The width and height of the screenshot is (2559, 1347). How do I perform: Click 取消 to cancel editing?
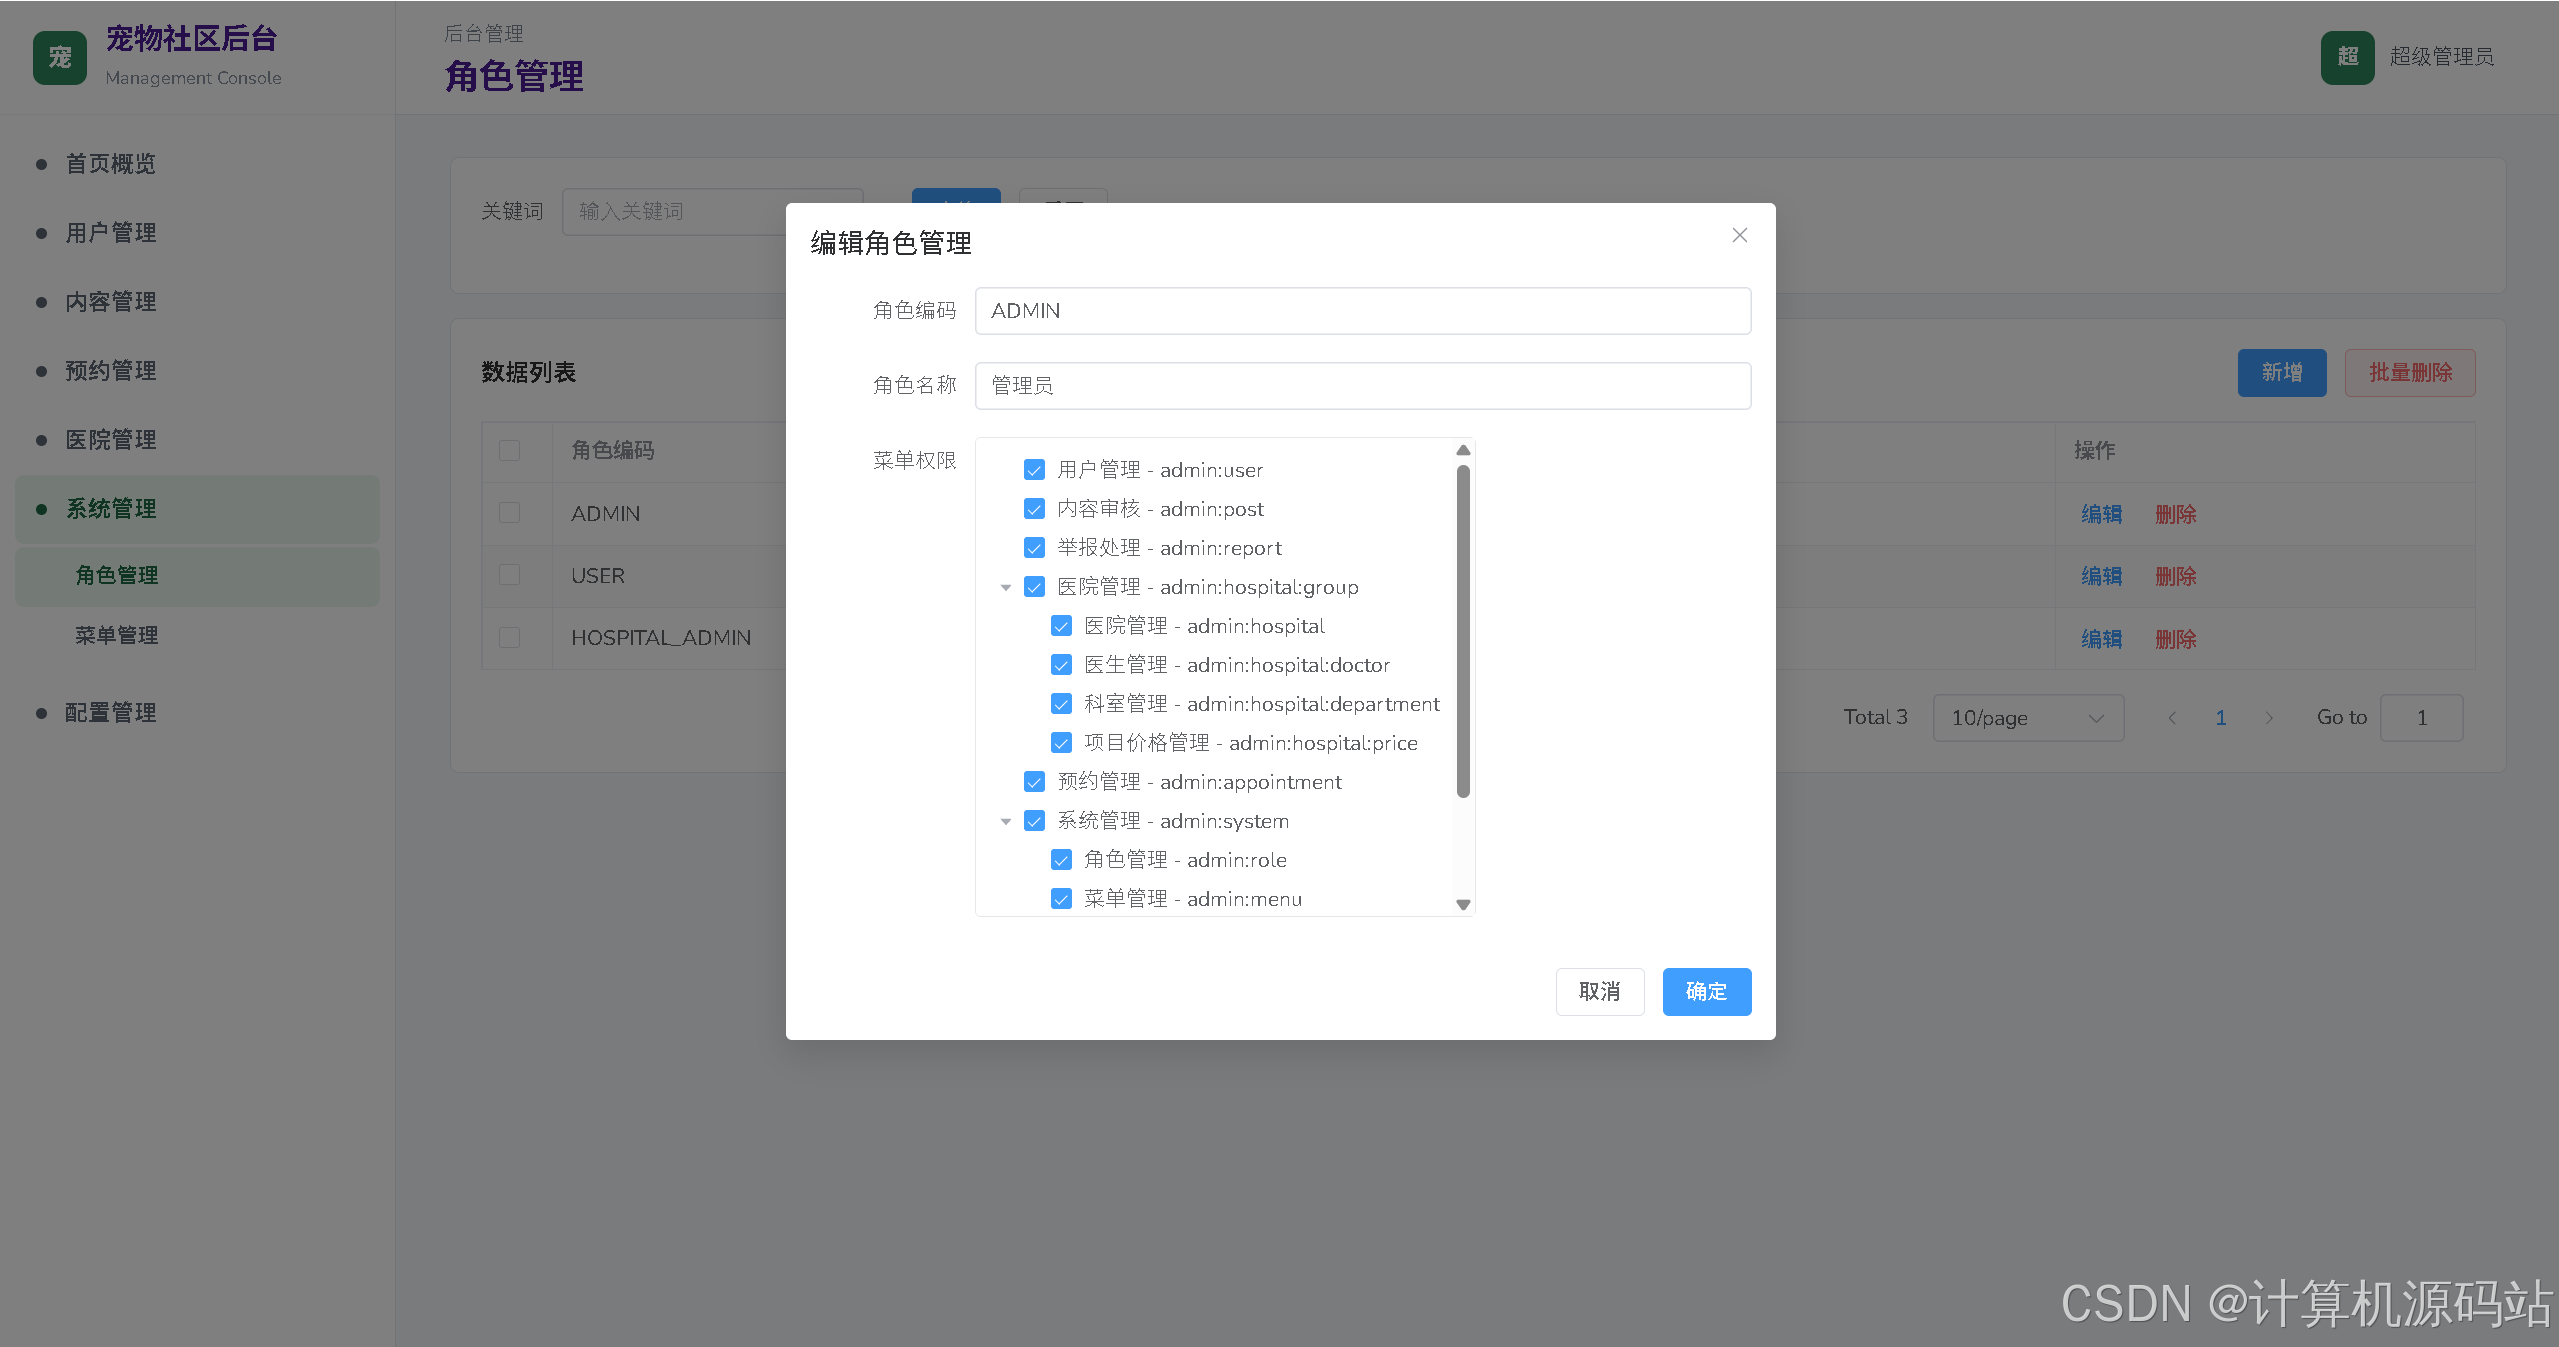pos(1599,991)
